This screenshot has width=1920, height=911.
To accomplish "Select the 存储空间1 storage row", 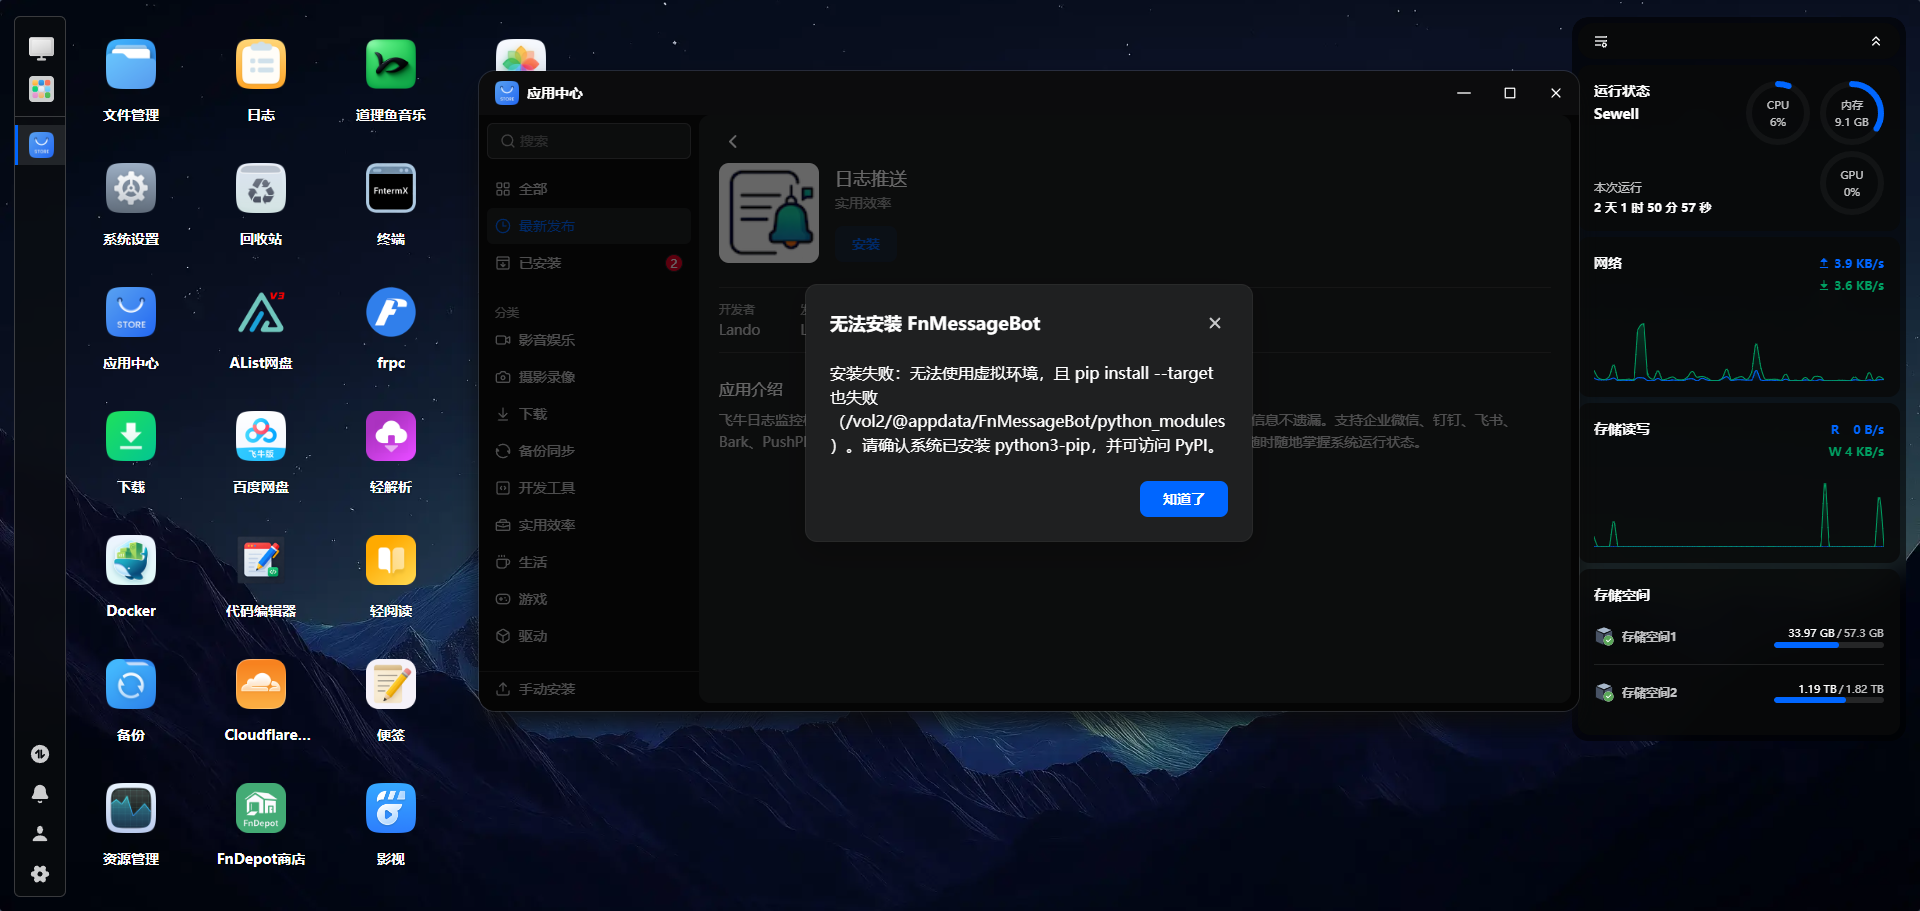I will [x=1739, y=637].
